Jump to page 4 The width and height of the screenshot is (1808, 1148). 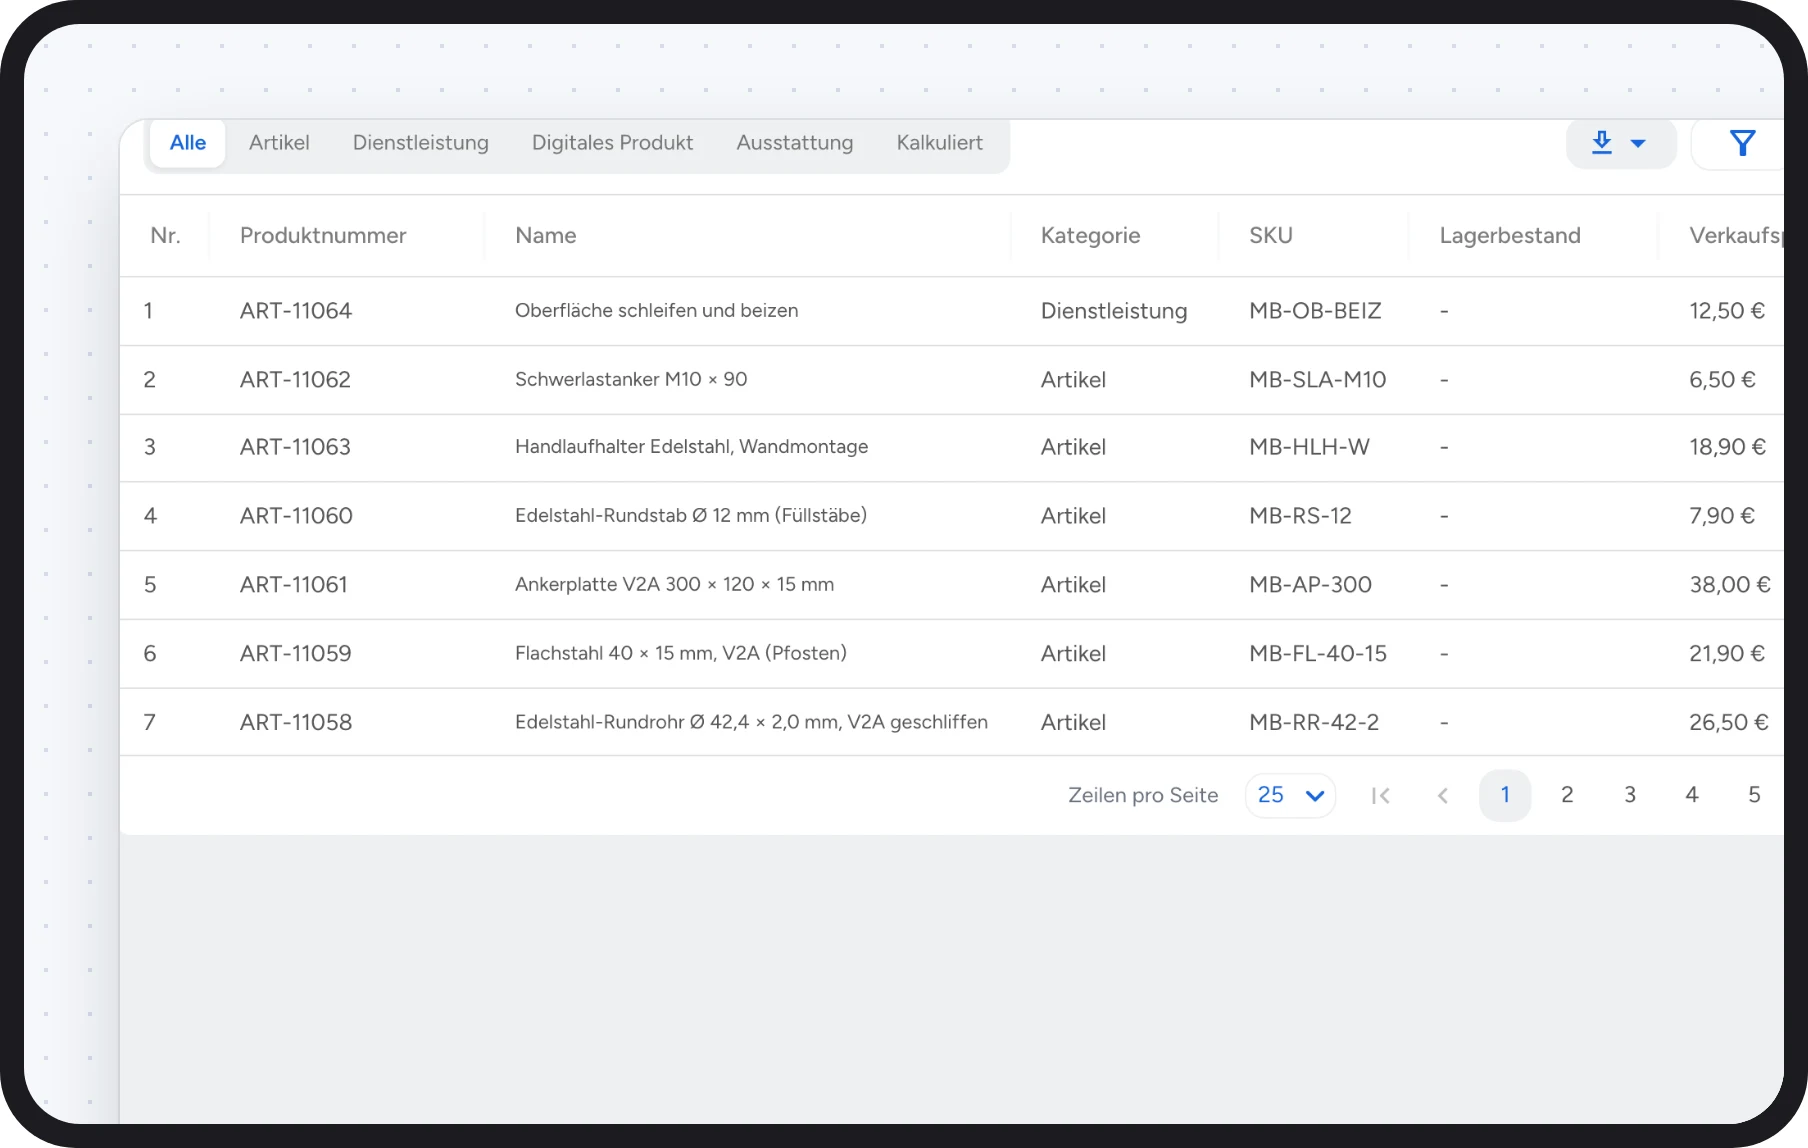tap(1692, 795)
